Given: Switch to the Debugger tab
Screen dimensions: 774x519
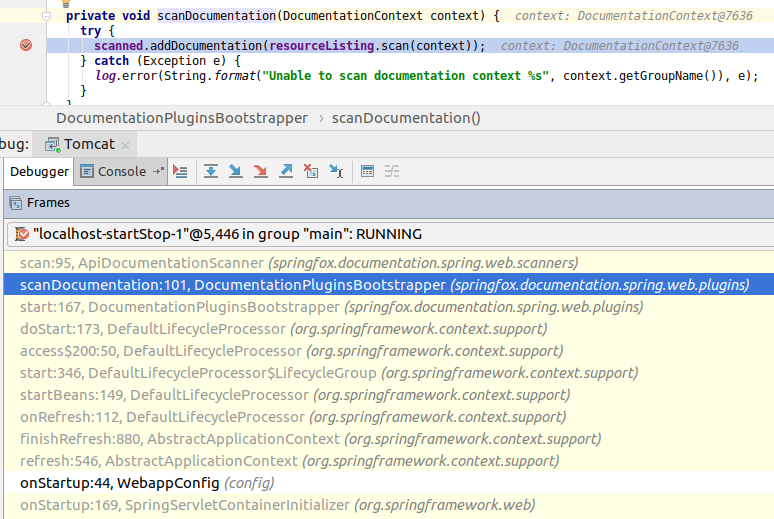Looking at the screenshot, I should coord(39,172).
